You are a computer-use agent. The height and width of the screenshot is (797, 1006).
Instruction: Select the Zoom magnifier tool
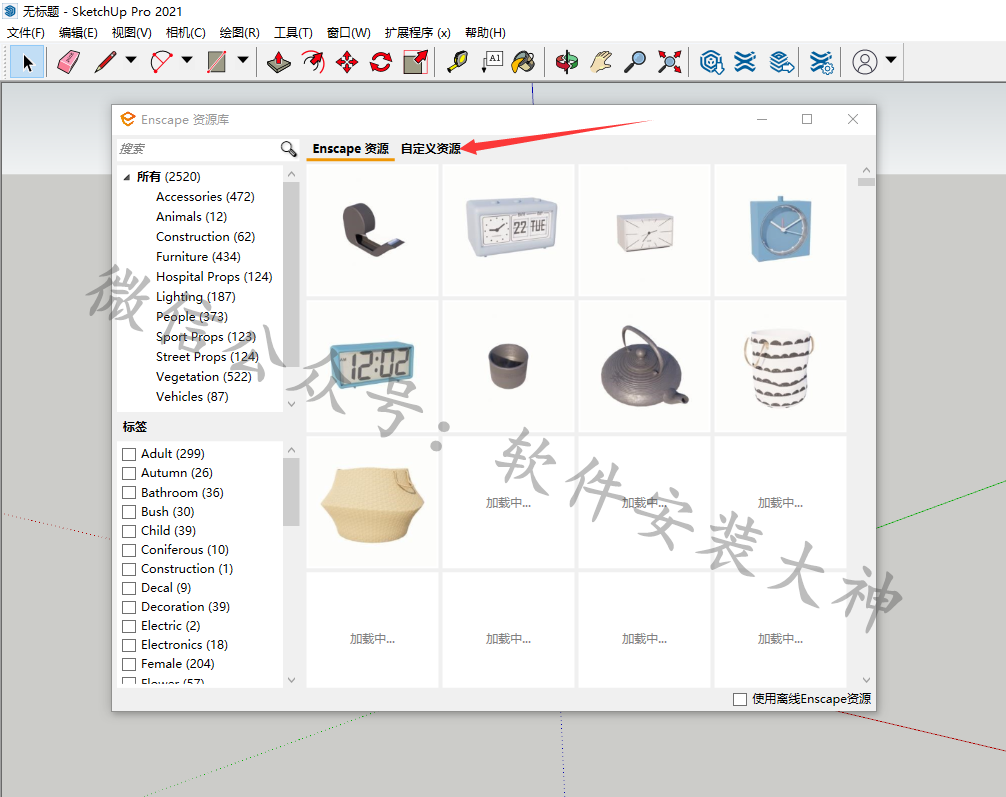(x=635, y=62)
